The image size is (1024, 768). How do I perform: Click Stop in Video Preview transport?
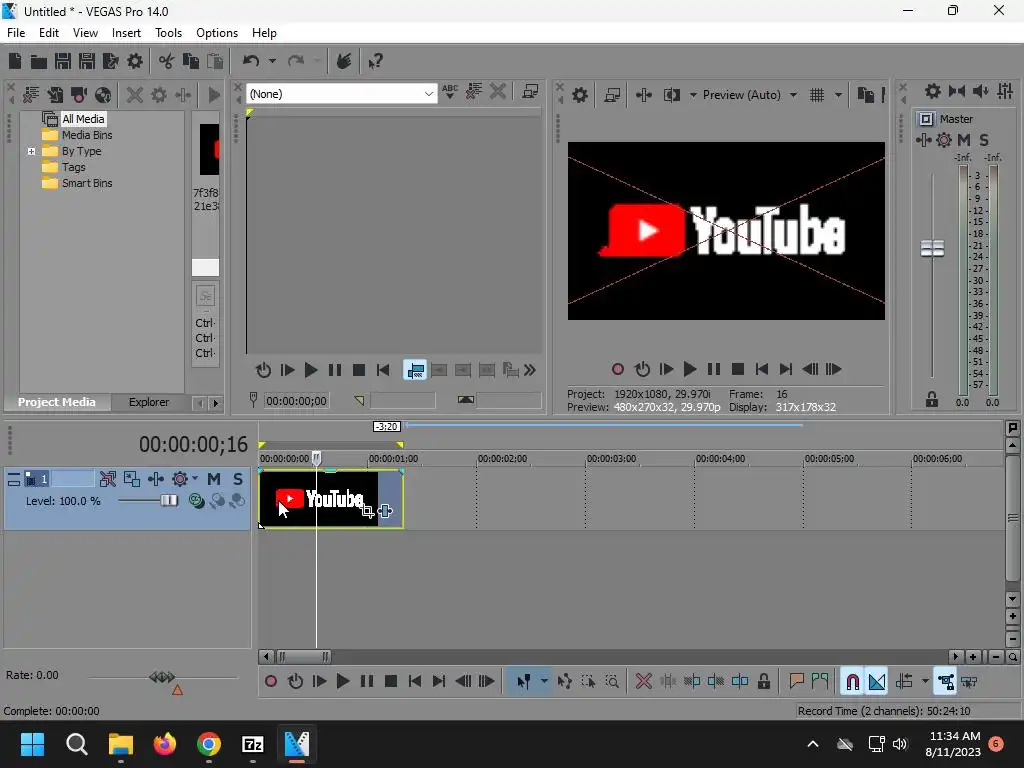(x=738, y=370)
